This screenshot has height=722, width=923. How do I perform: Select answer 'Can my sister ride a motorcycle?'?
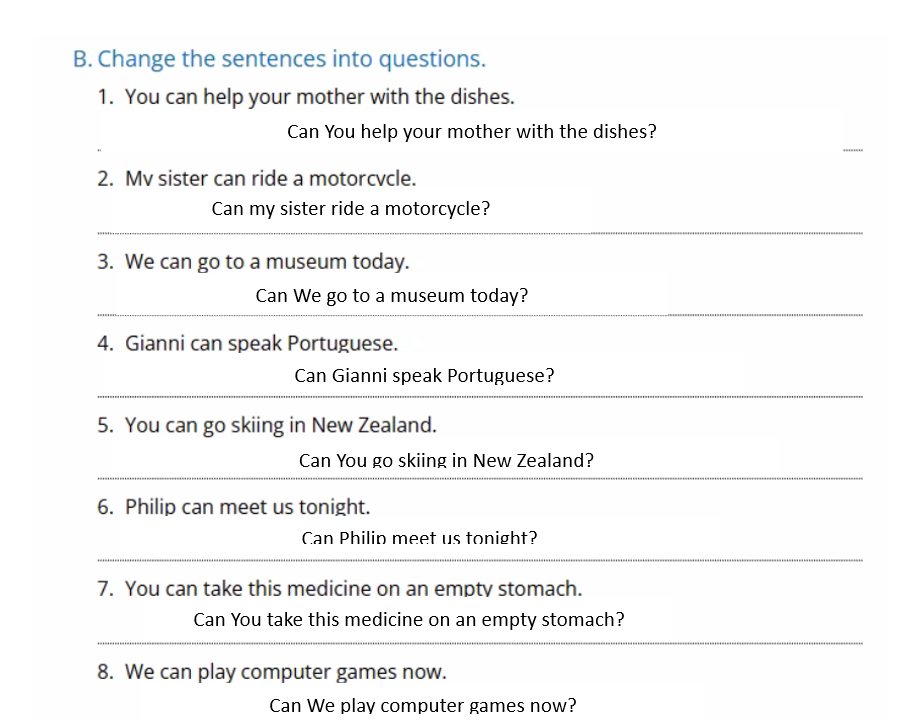pyautogui.click(x=350, y=209)
